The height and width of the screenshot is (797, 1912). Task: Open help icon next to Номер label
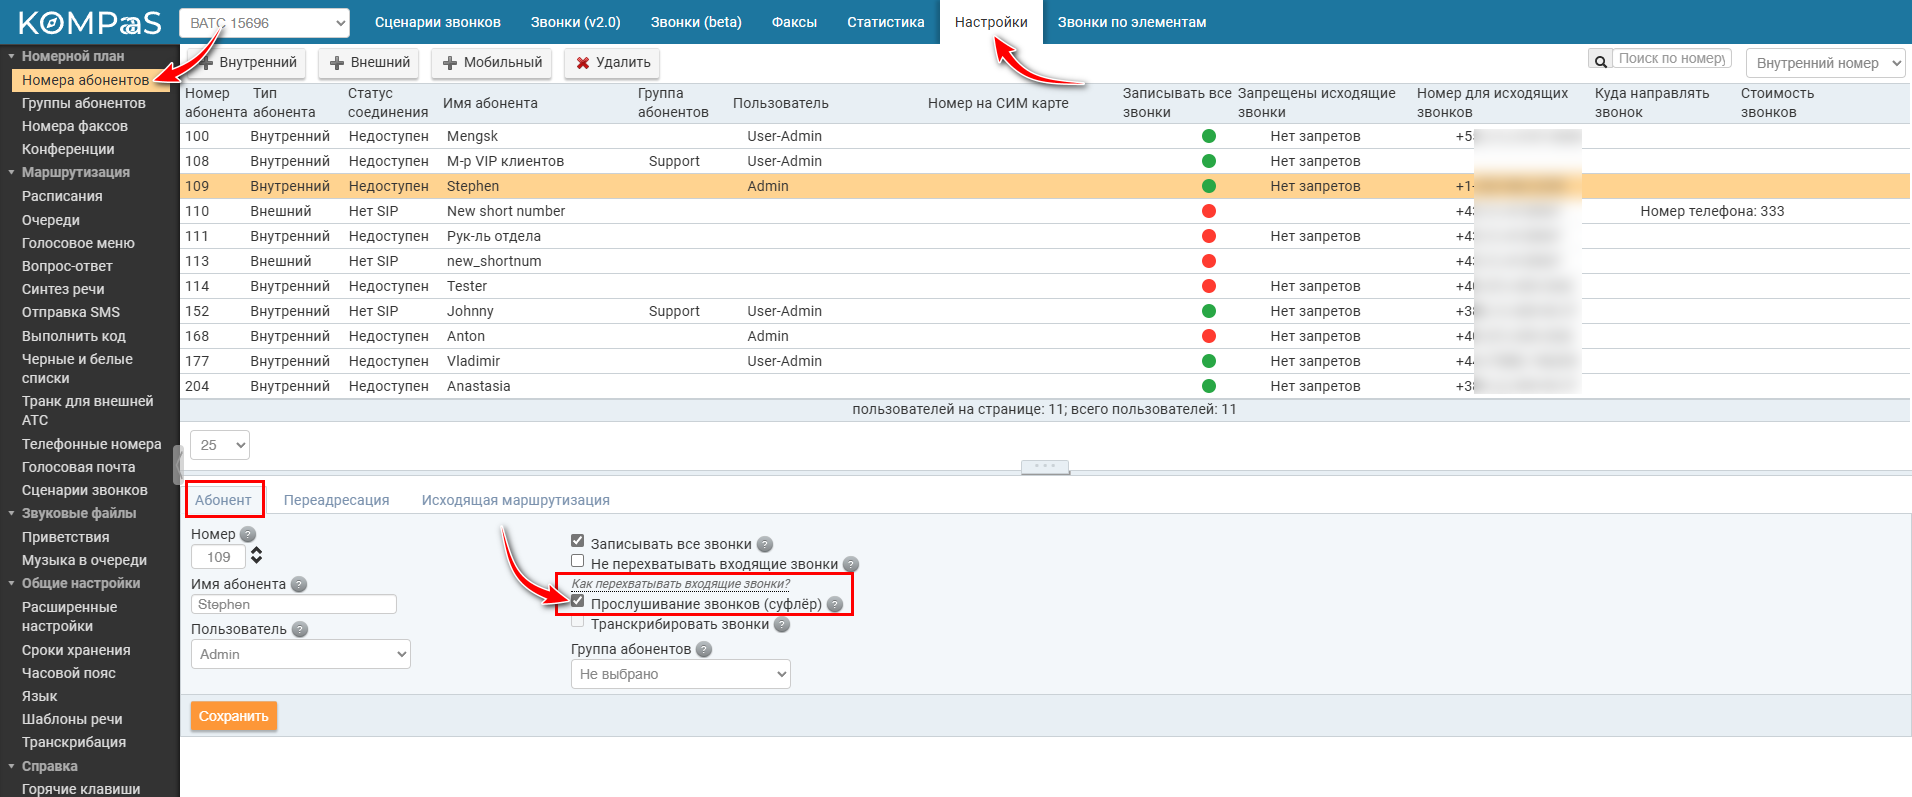[x=248, y=535]
